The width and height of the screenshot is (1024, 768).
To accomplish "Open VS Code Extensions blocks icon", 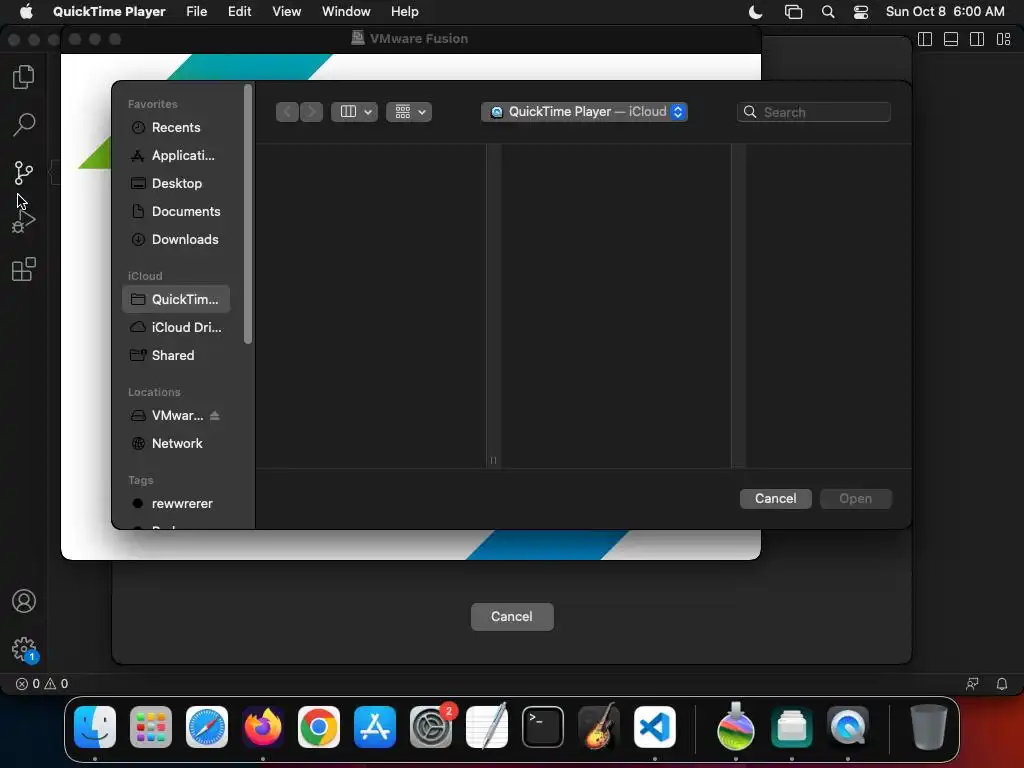I will [x=24, y=269].
